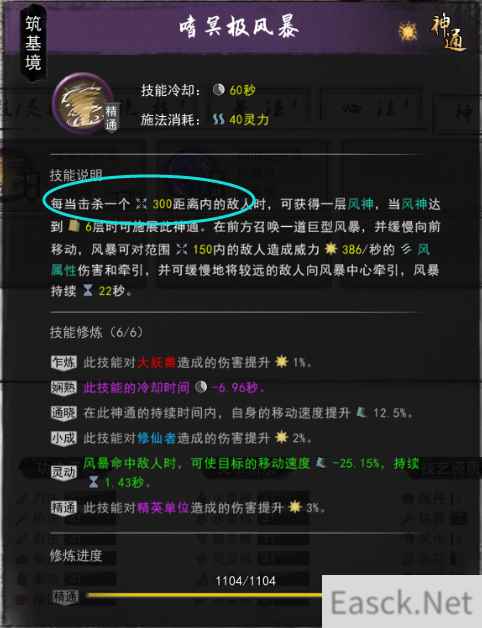Click the 技能修炼 (6/6) section header
Screen dimensions: 482x628
click(x=96, y=332)
